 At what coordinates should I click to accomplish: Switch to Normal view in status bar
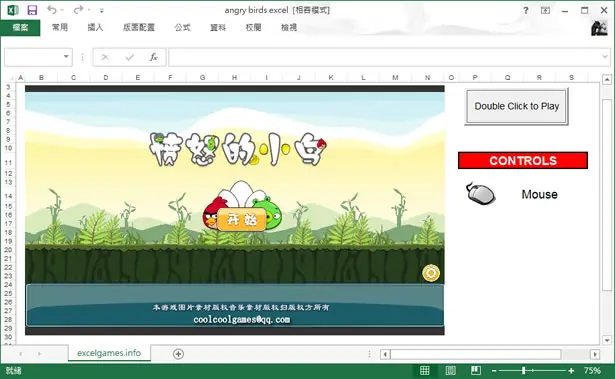[424, 370]
